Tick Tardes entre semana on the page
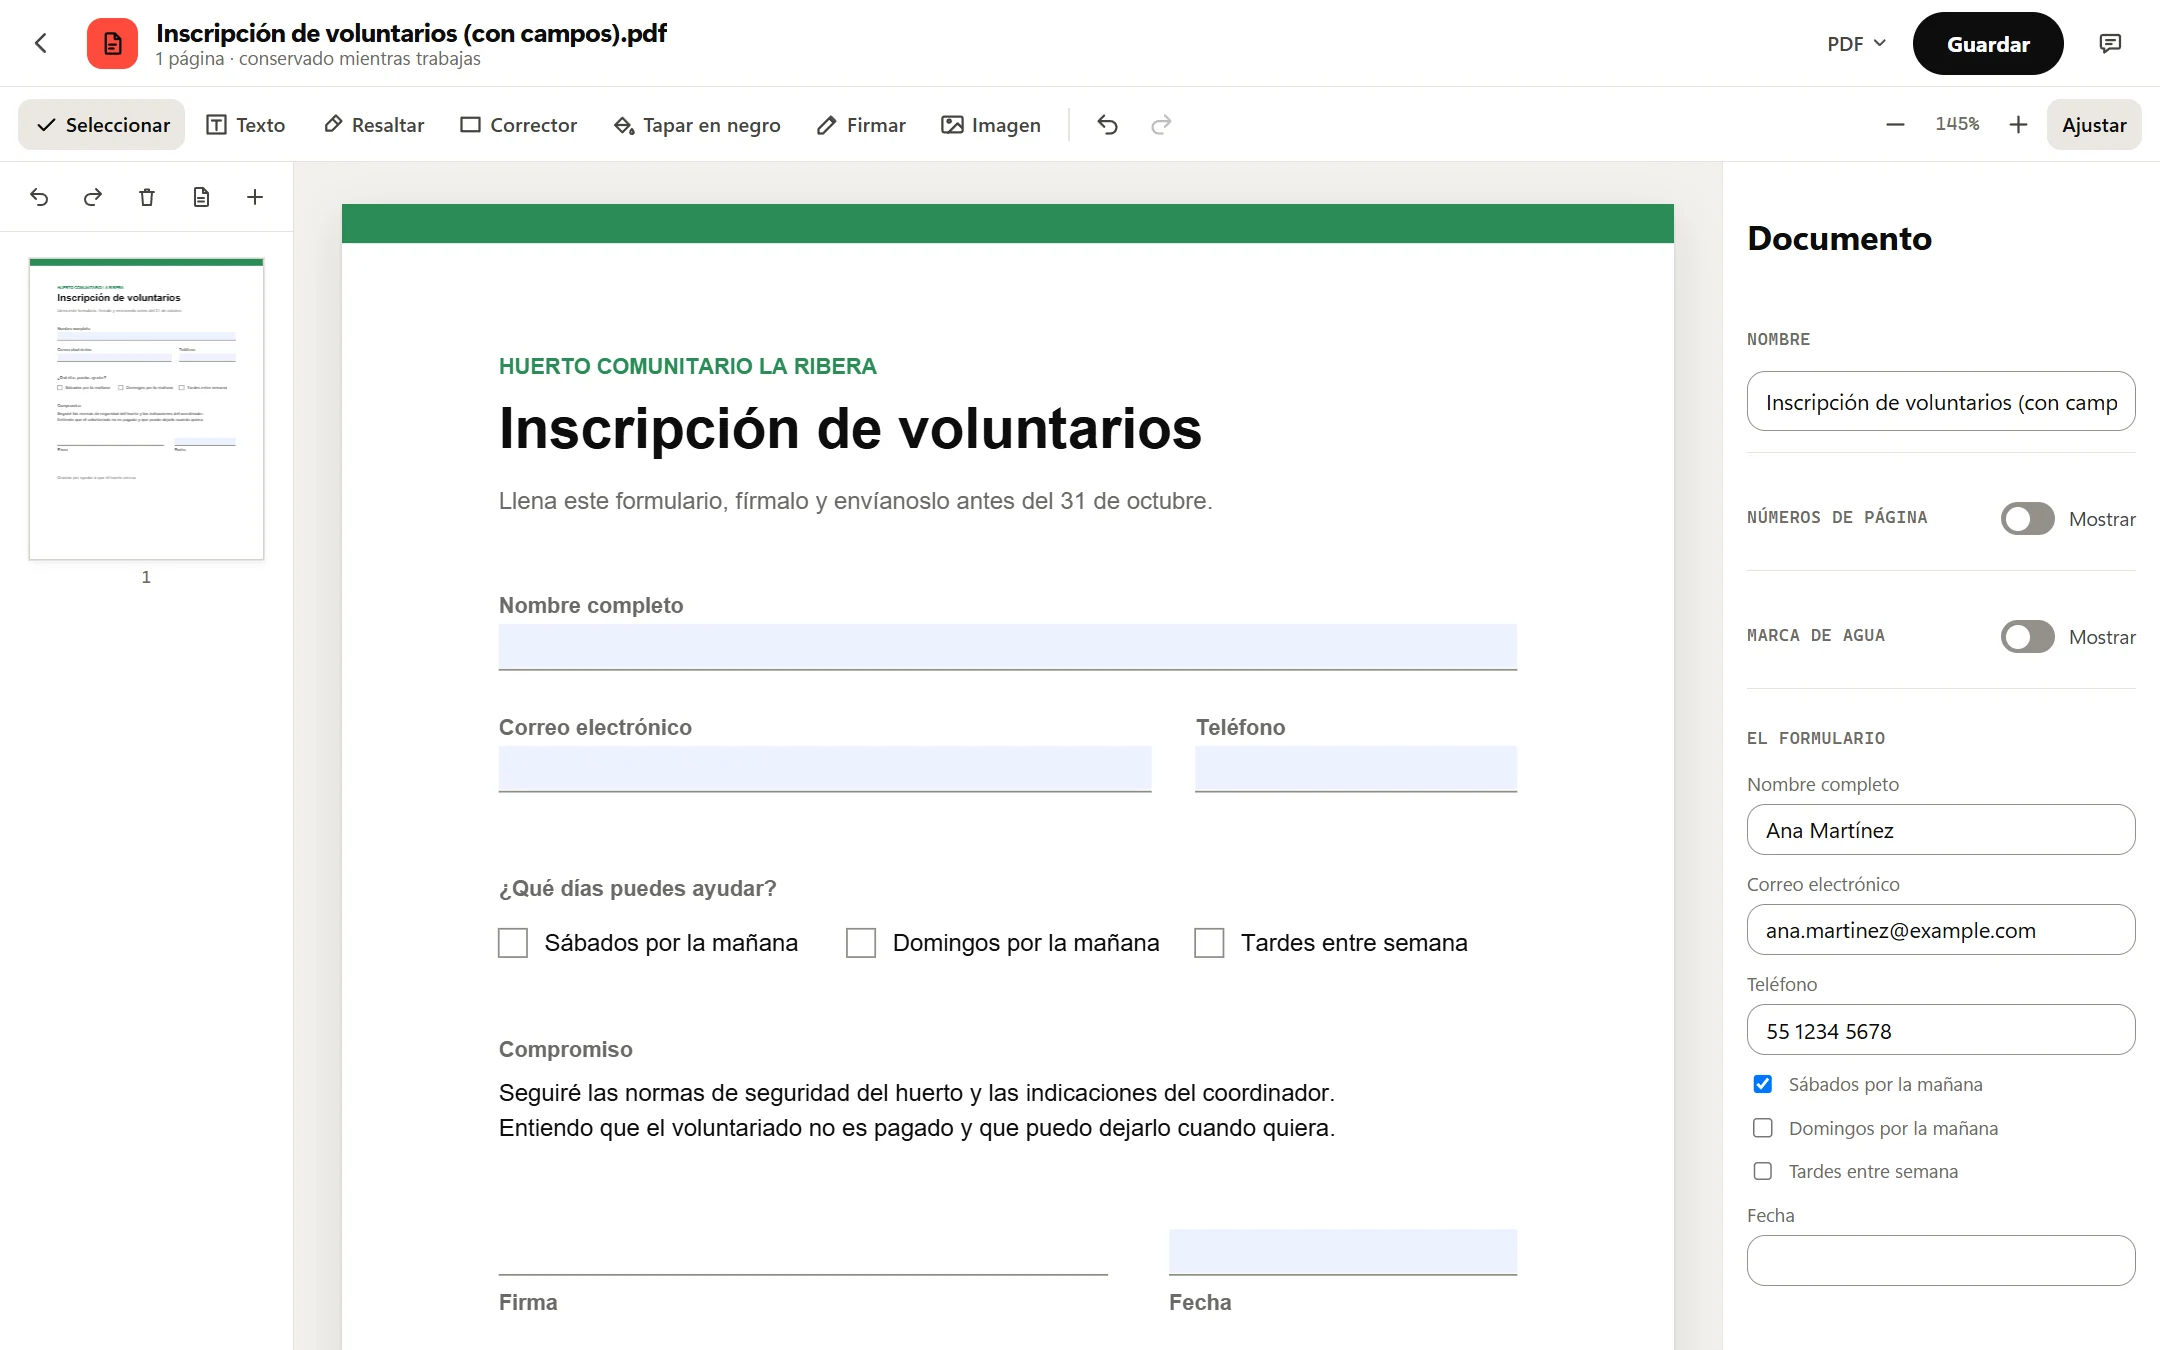The image size is (2160, 1350). tap(1209, 943)
